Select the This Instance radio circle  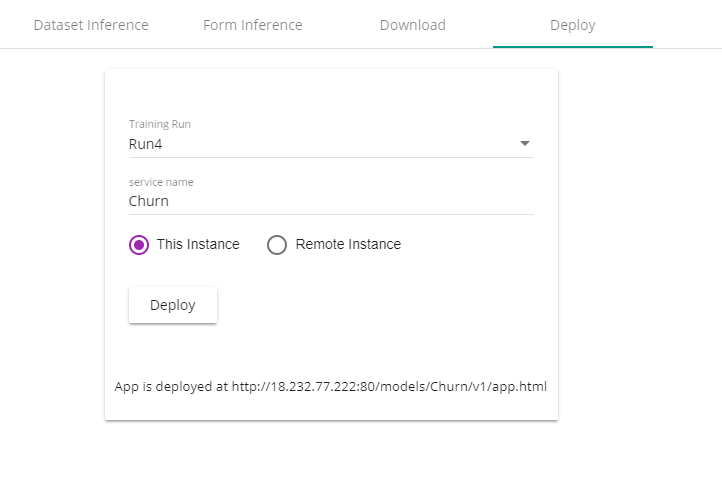(139, 245)
